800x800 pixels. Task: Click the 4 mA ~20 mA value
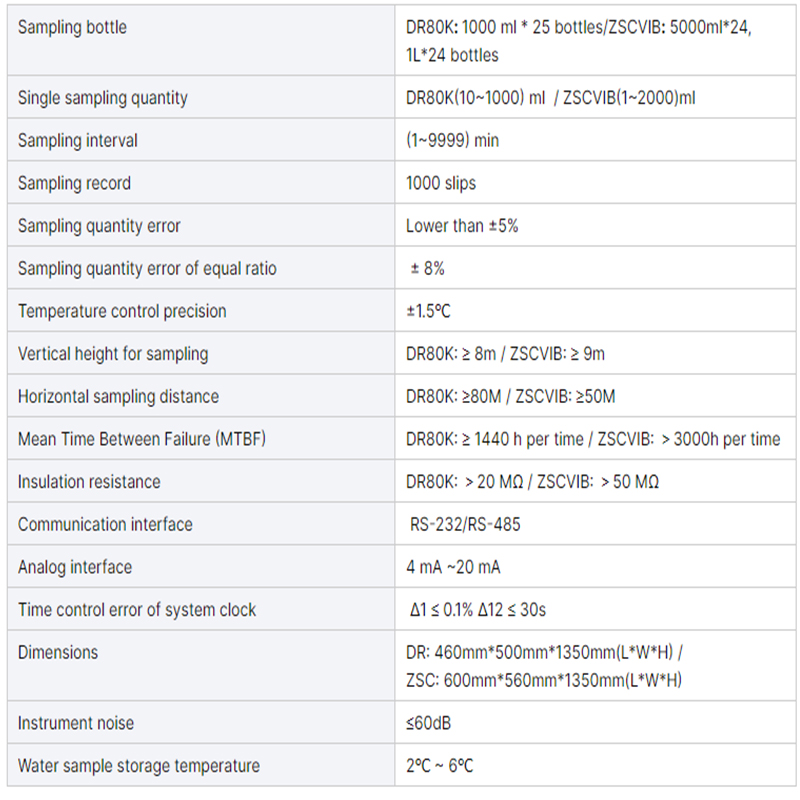(453, 567)
